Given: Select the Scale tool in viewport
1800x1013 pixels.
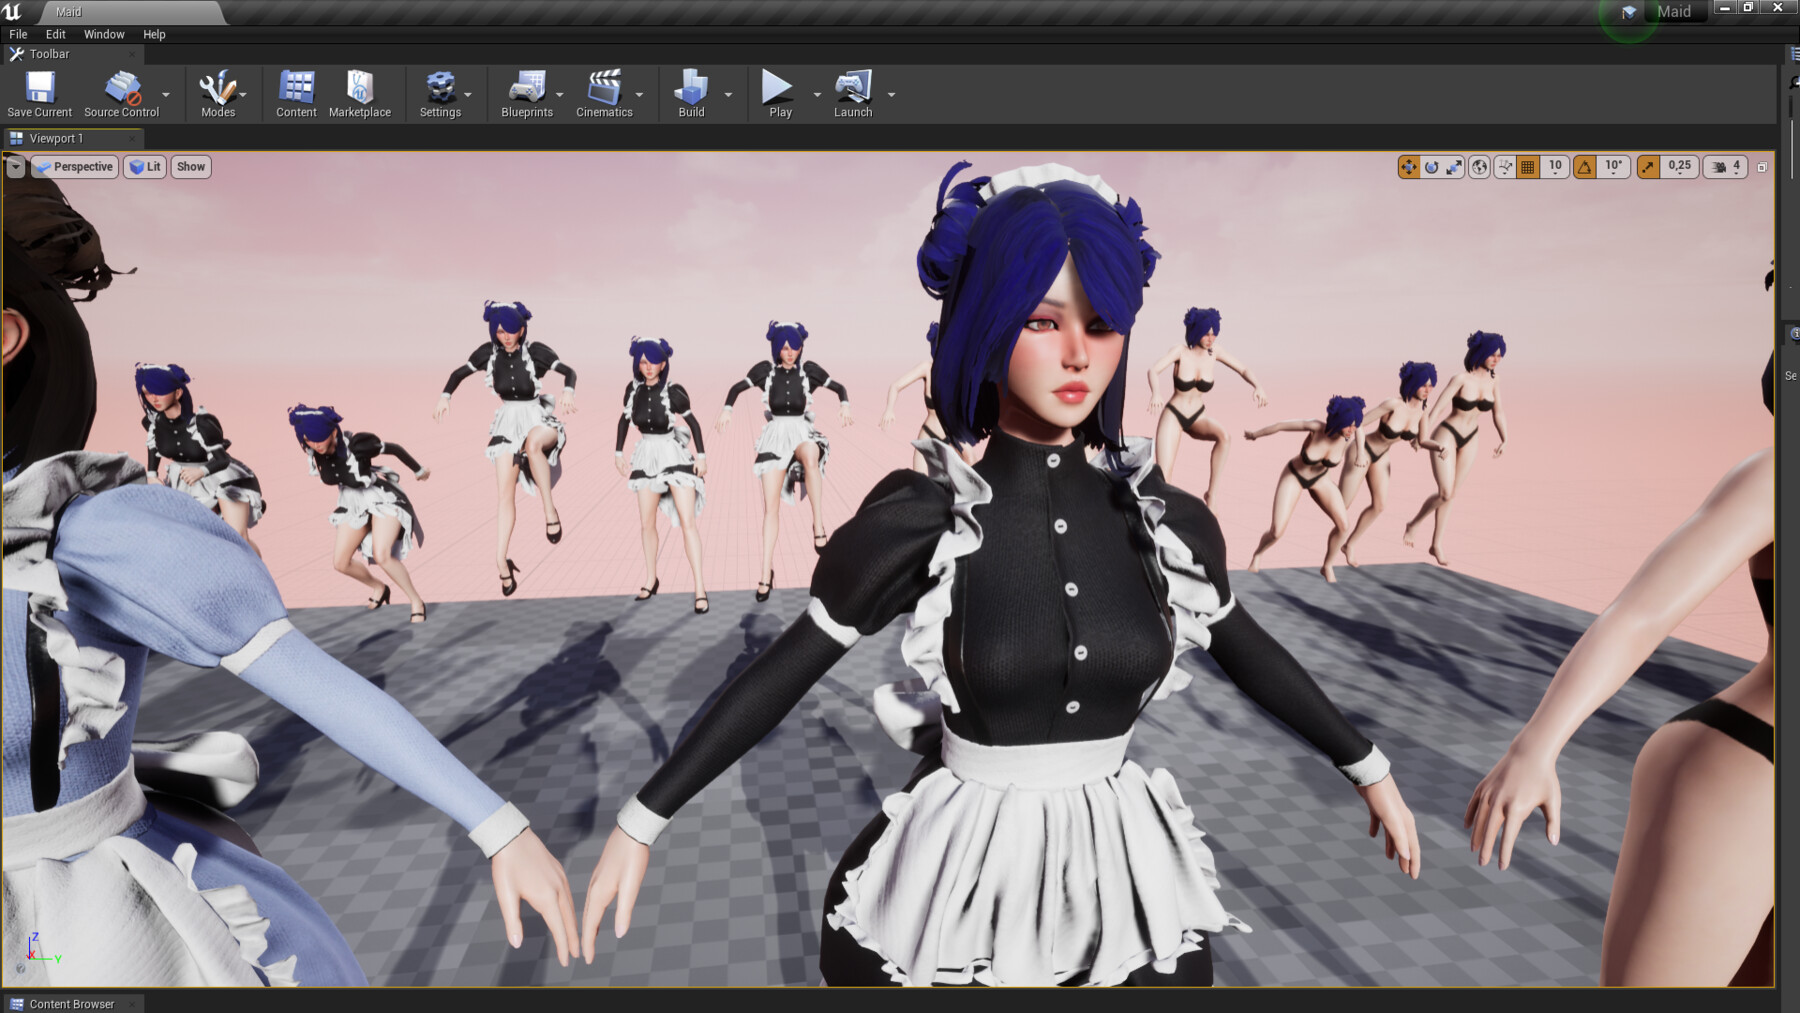Looking at the screenshot, I should click(x=1454, y=167).
